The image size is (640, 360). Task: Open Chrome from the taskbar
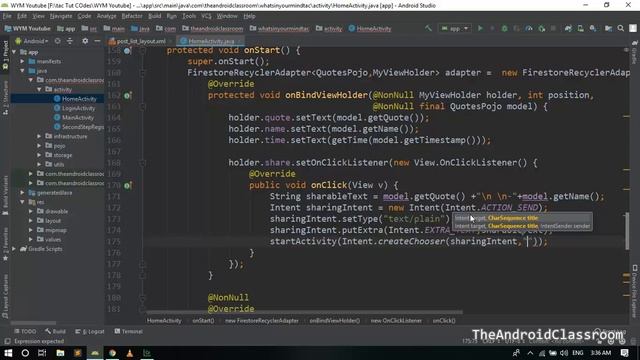[x=112, y=353]
